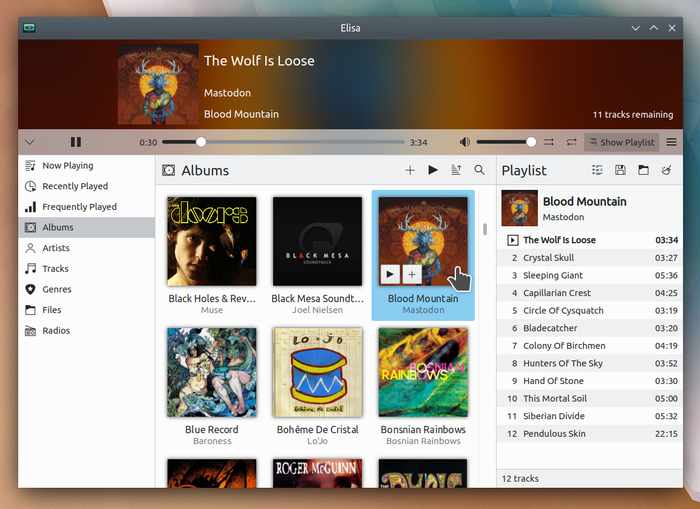The height and width of the screenshot is (509, 700).
Task: Select Crystal Skull in the playlist
Action: pos(590,258)
